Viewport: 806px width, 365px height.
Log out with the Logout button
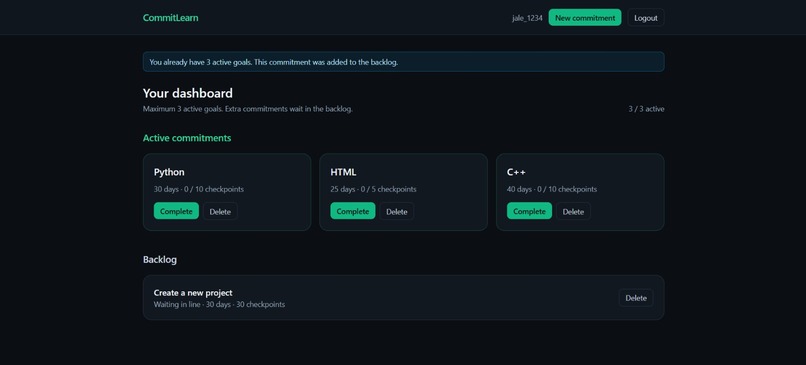[x=646, y=17]
